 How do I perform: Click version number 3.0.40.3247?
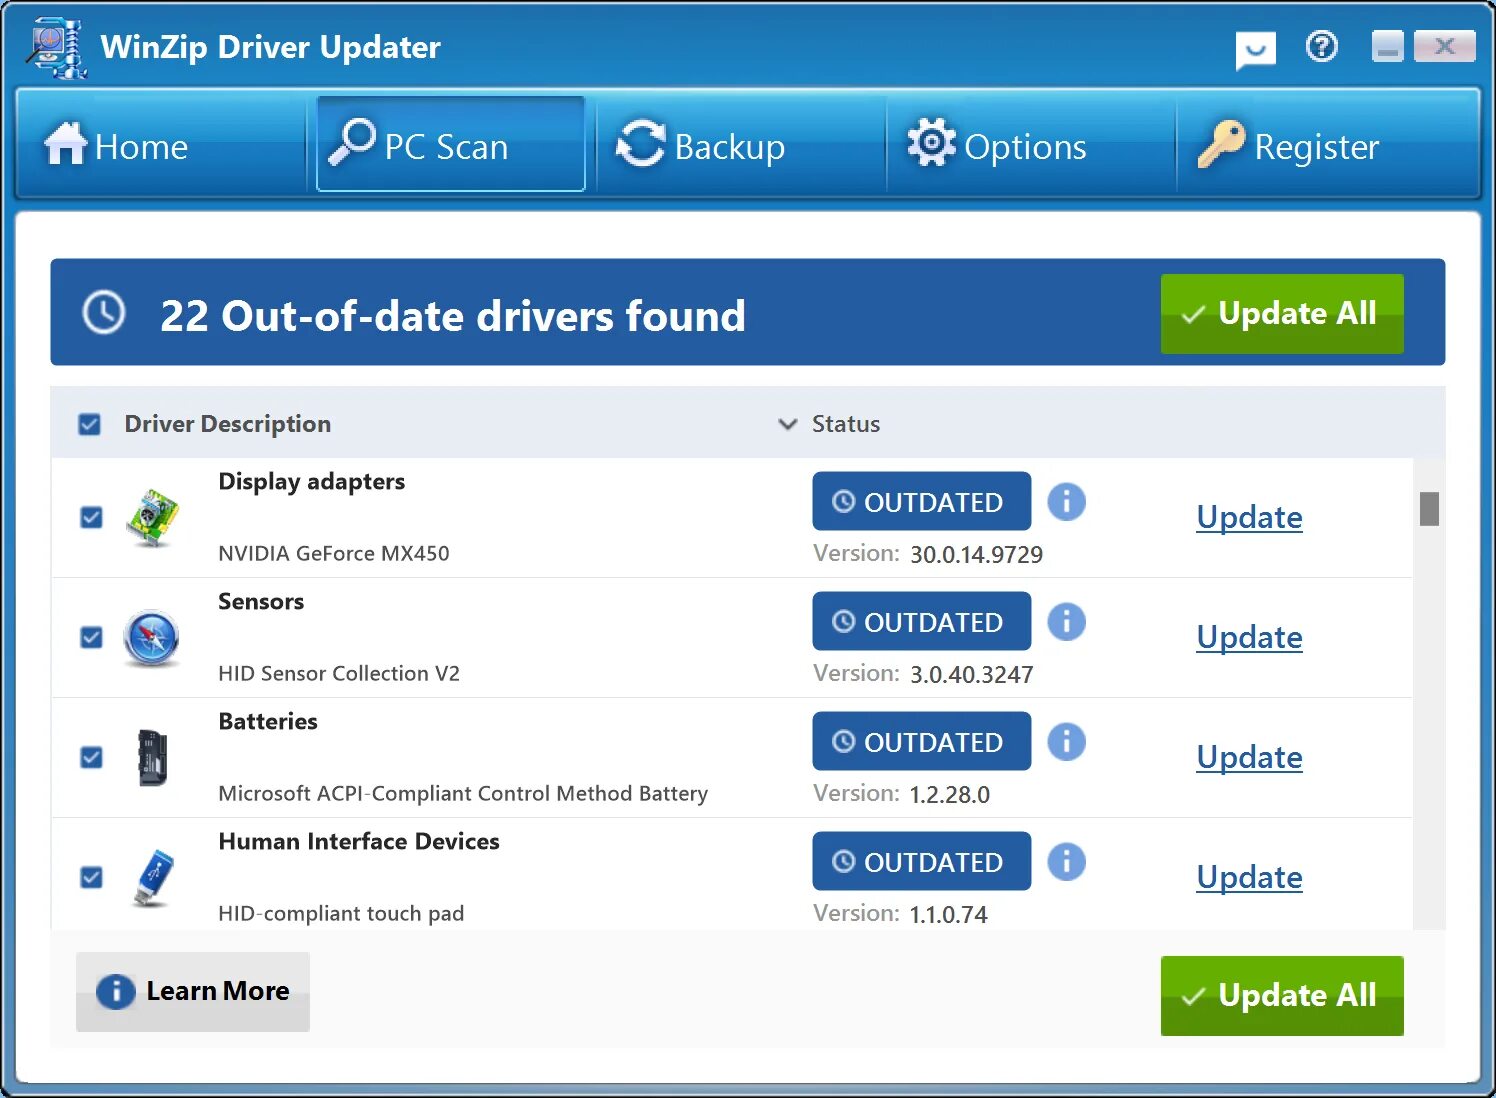971,674
